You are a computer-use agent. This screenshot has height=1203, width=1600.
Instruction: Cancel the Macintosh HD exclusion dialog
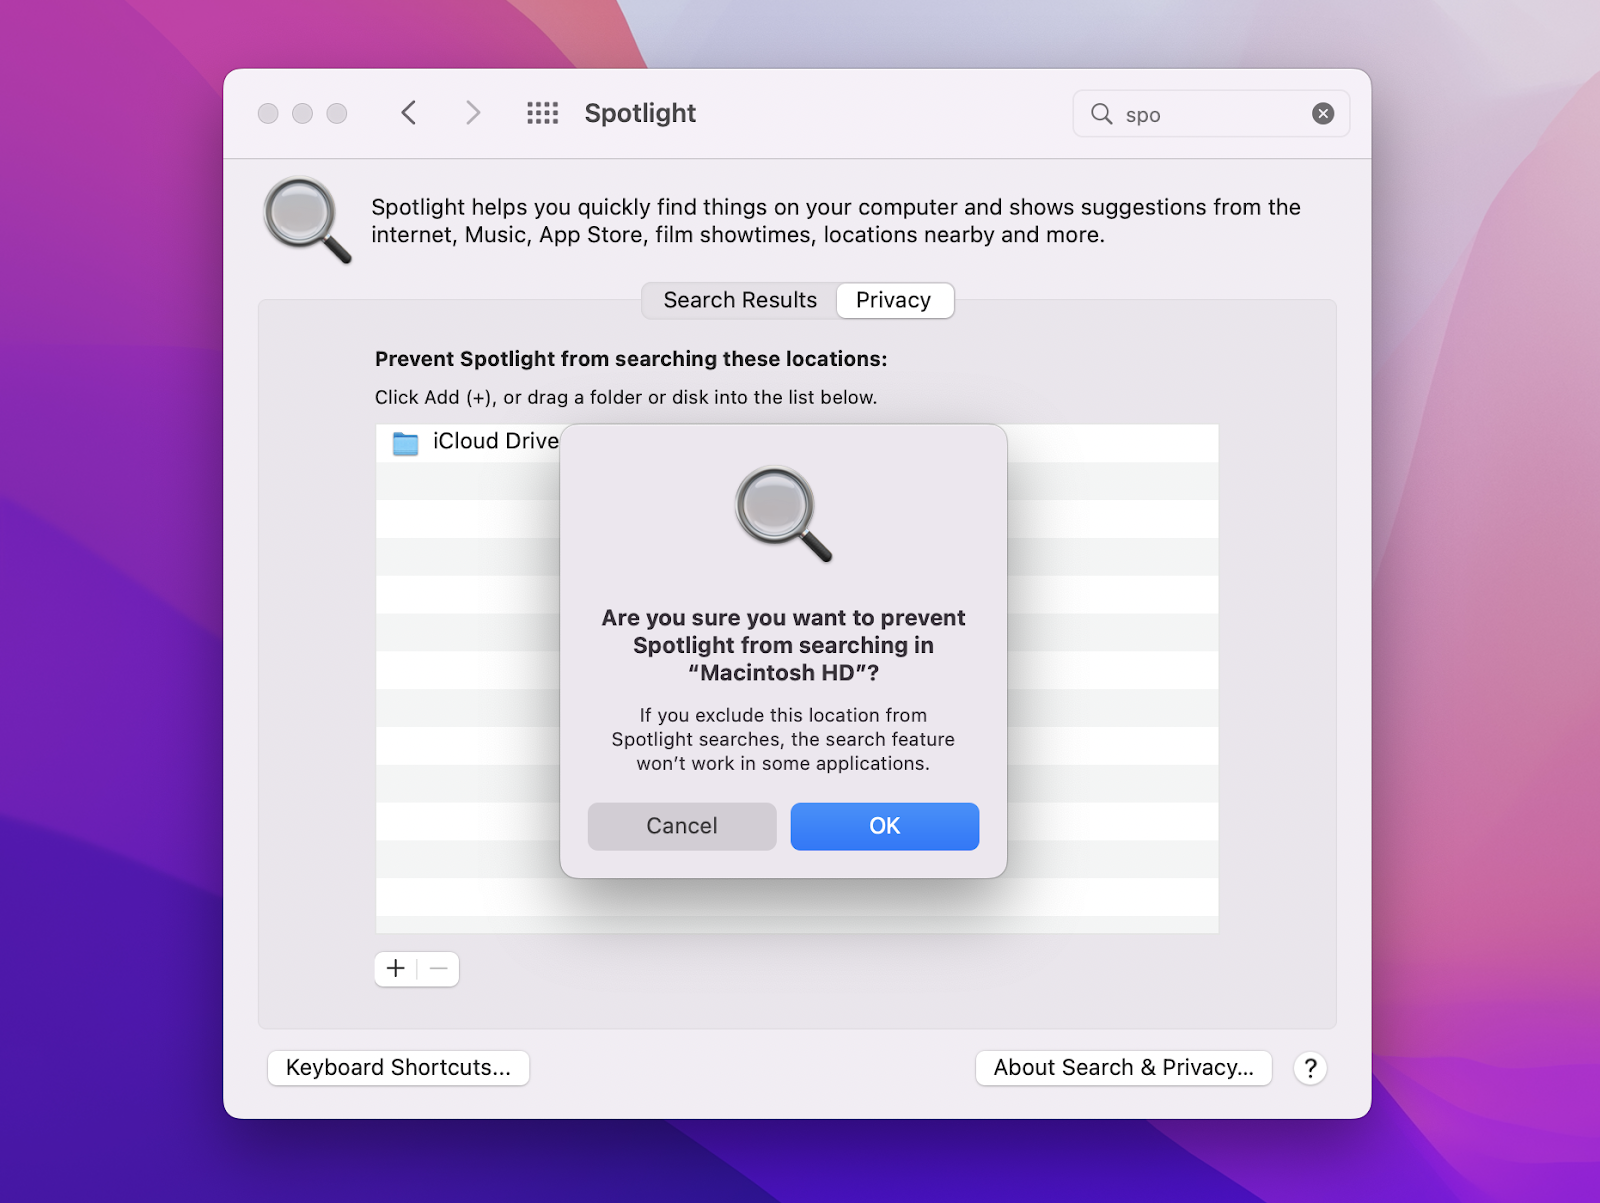[x=682, y=826]
